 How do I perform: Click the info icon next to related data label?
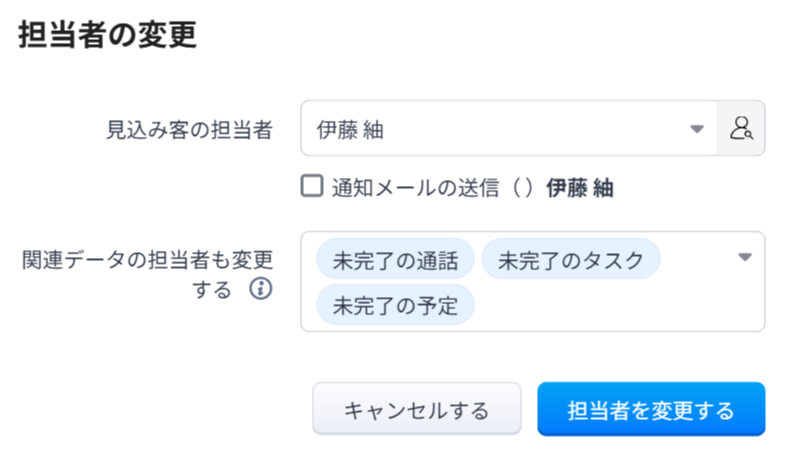click(260, 290)
